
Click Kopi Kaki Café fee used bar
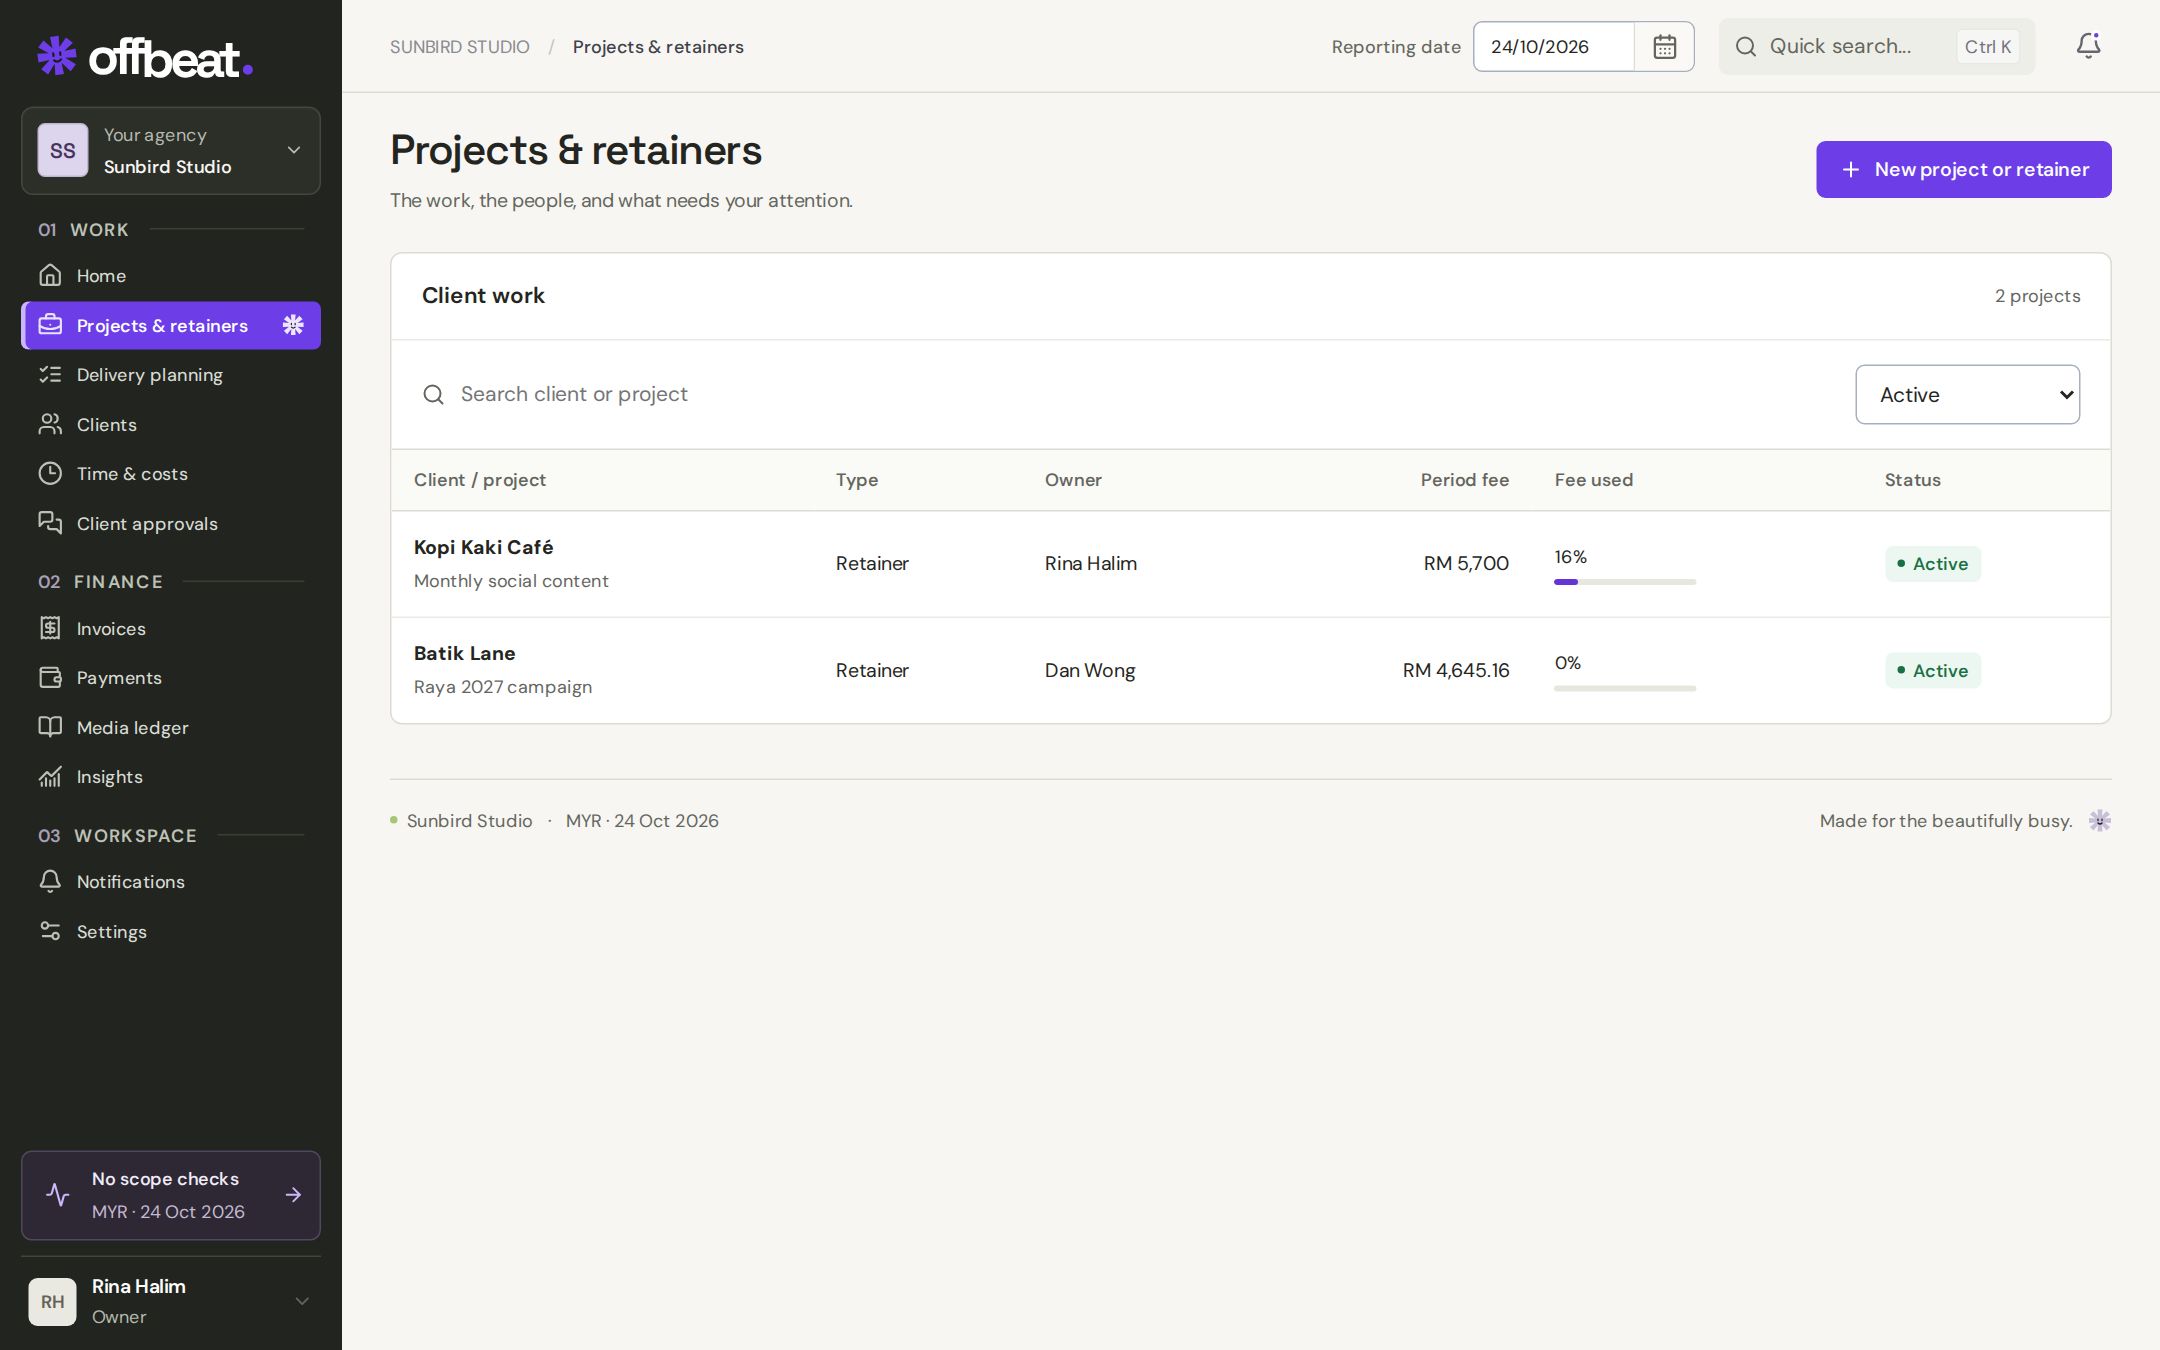click(1625, 582)
